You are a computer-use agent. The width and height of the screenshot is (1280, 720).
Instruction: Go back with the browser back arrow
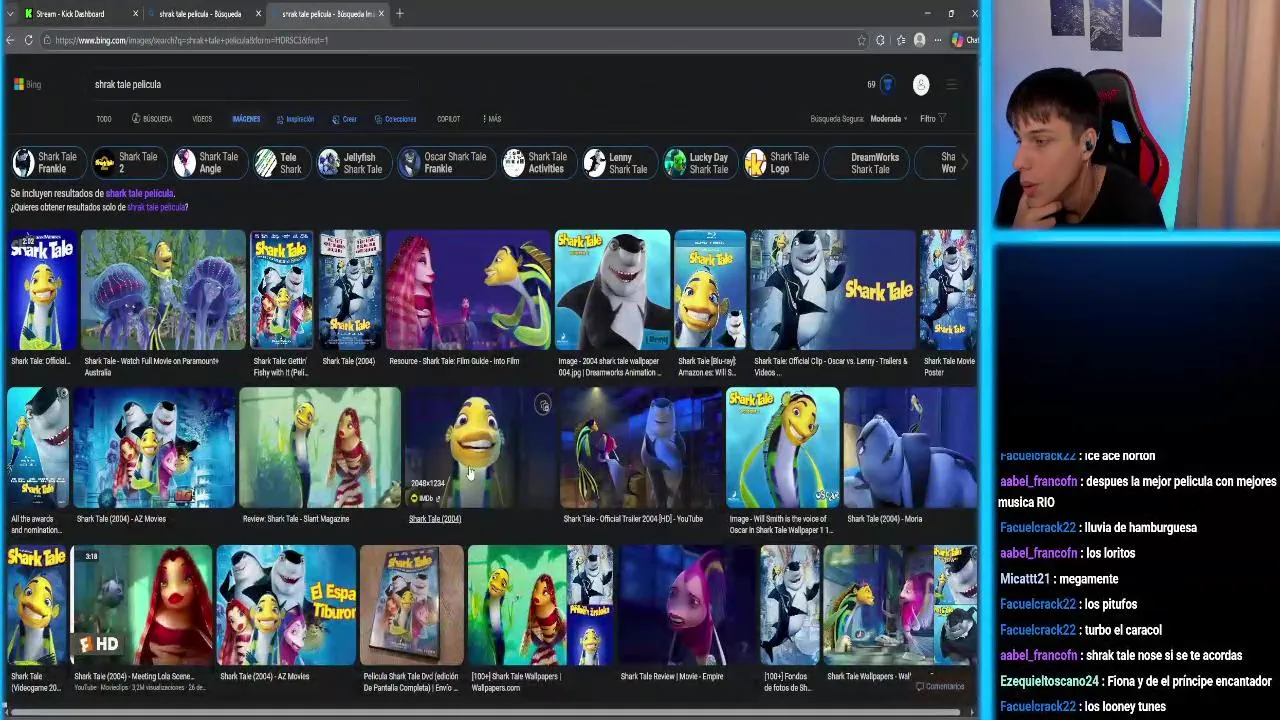[10, 40]
